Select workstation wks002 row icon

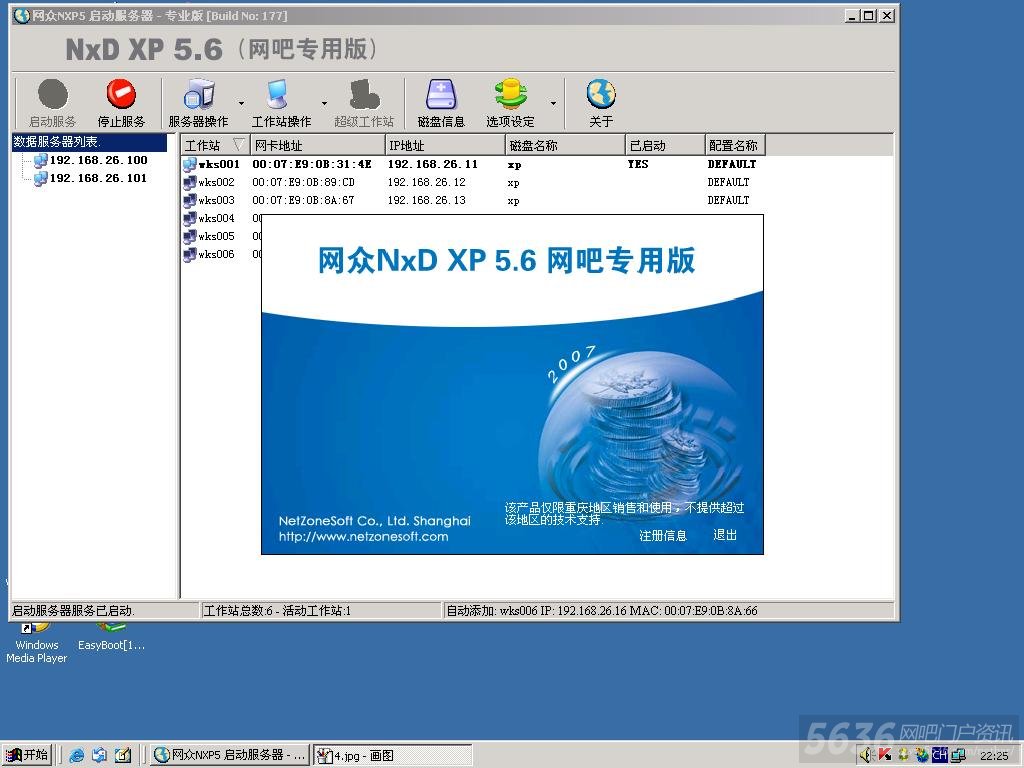189,182
